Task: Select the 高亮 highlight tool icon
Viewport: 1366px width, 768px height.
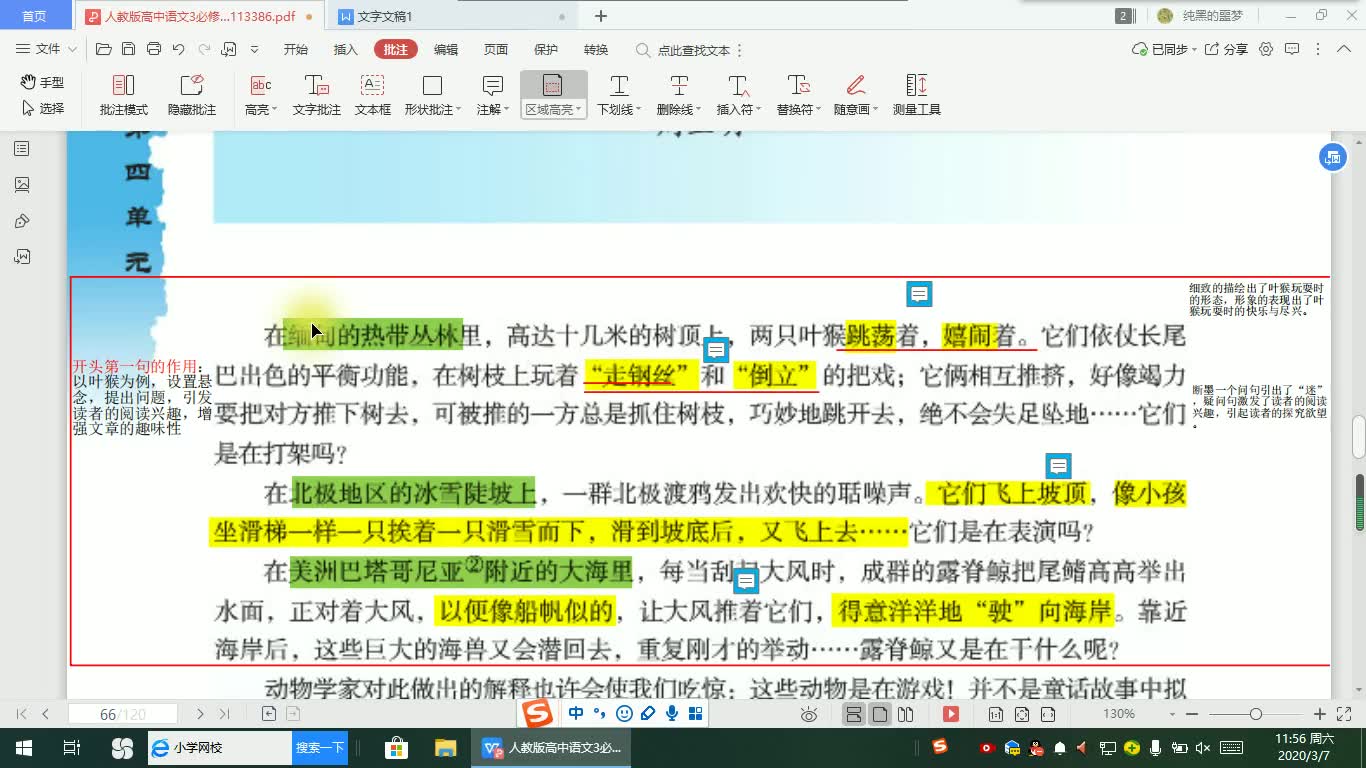Action: click(261, 85)
